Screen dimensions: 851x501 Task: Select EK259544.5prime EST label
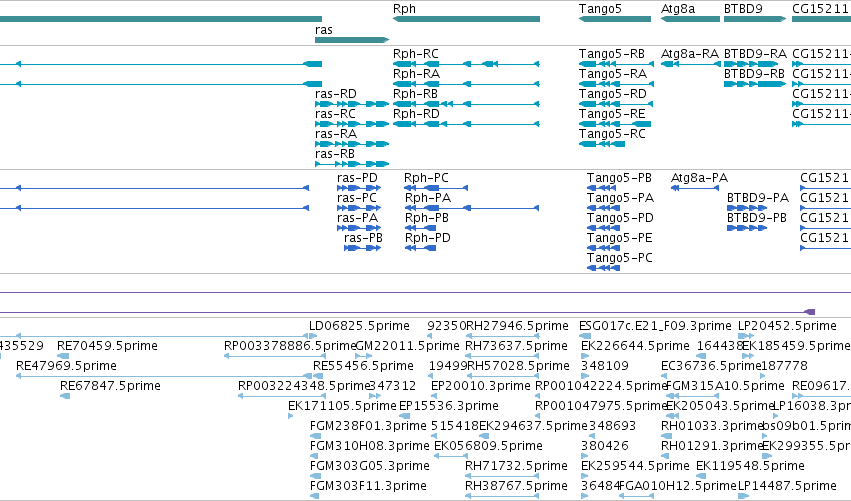[x=635, y=466]
